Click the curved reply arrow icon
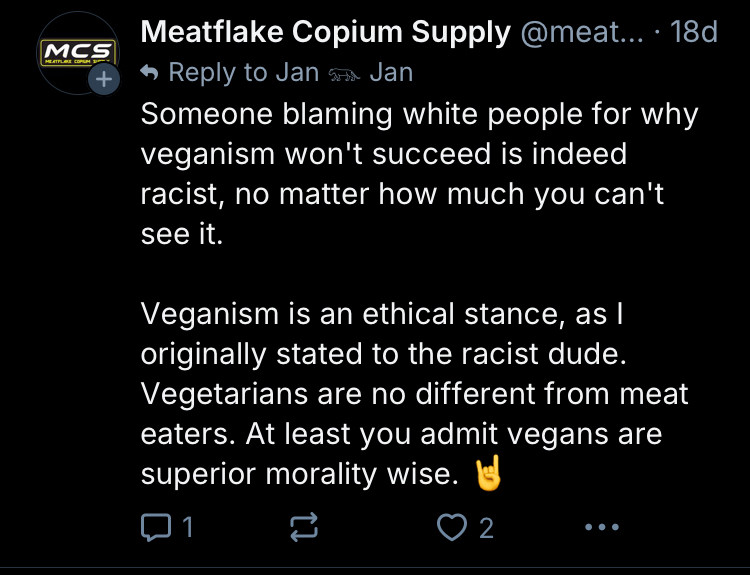Image resolution: width=750 pixels, height=575 pixels. 150,73
